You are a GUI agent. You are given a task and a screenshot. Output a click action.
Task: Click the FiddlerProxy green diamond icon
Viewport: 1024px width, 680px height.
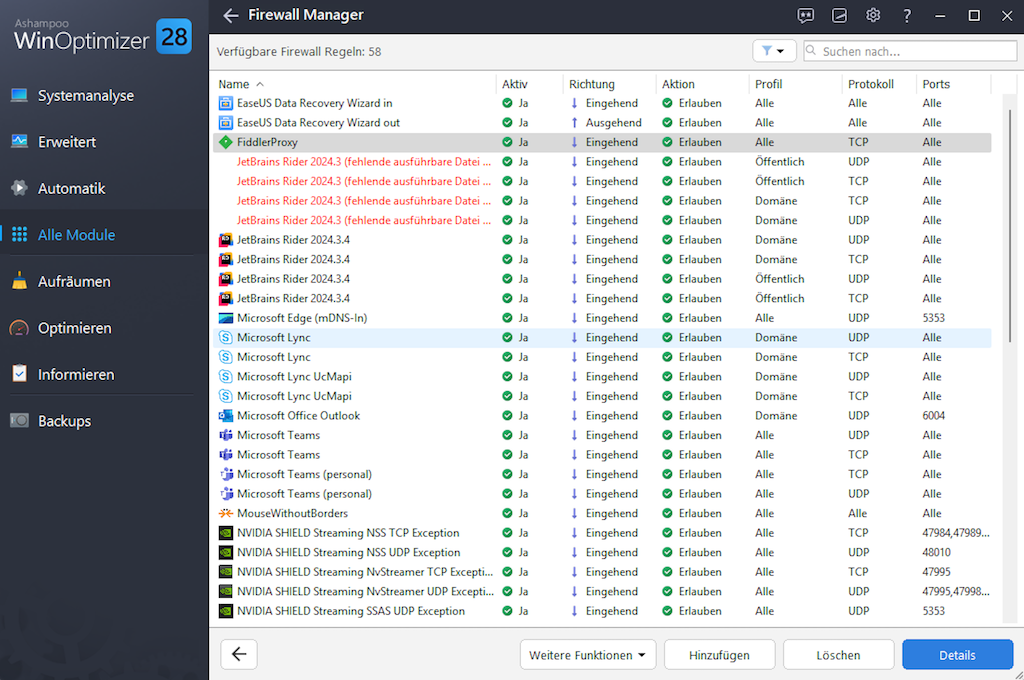[225, 142]
